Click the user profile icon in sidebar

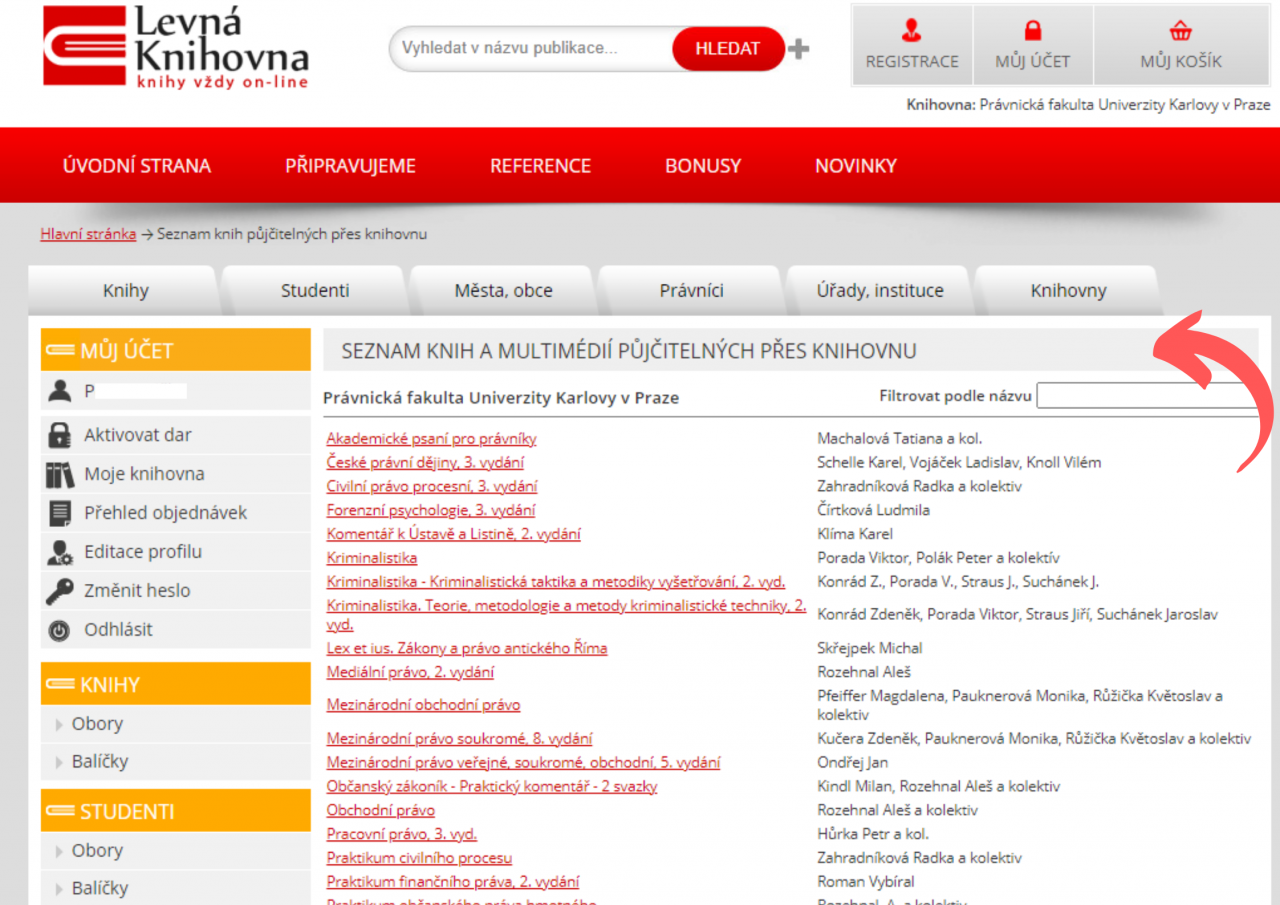(x=60, y=391)
